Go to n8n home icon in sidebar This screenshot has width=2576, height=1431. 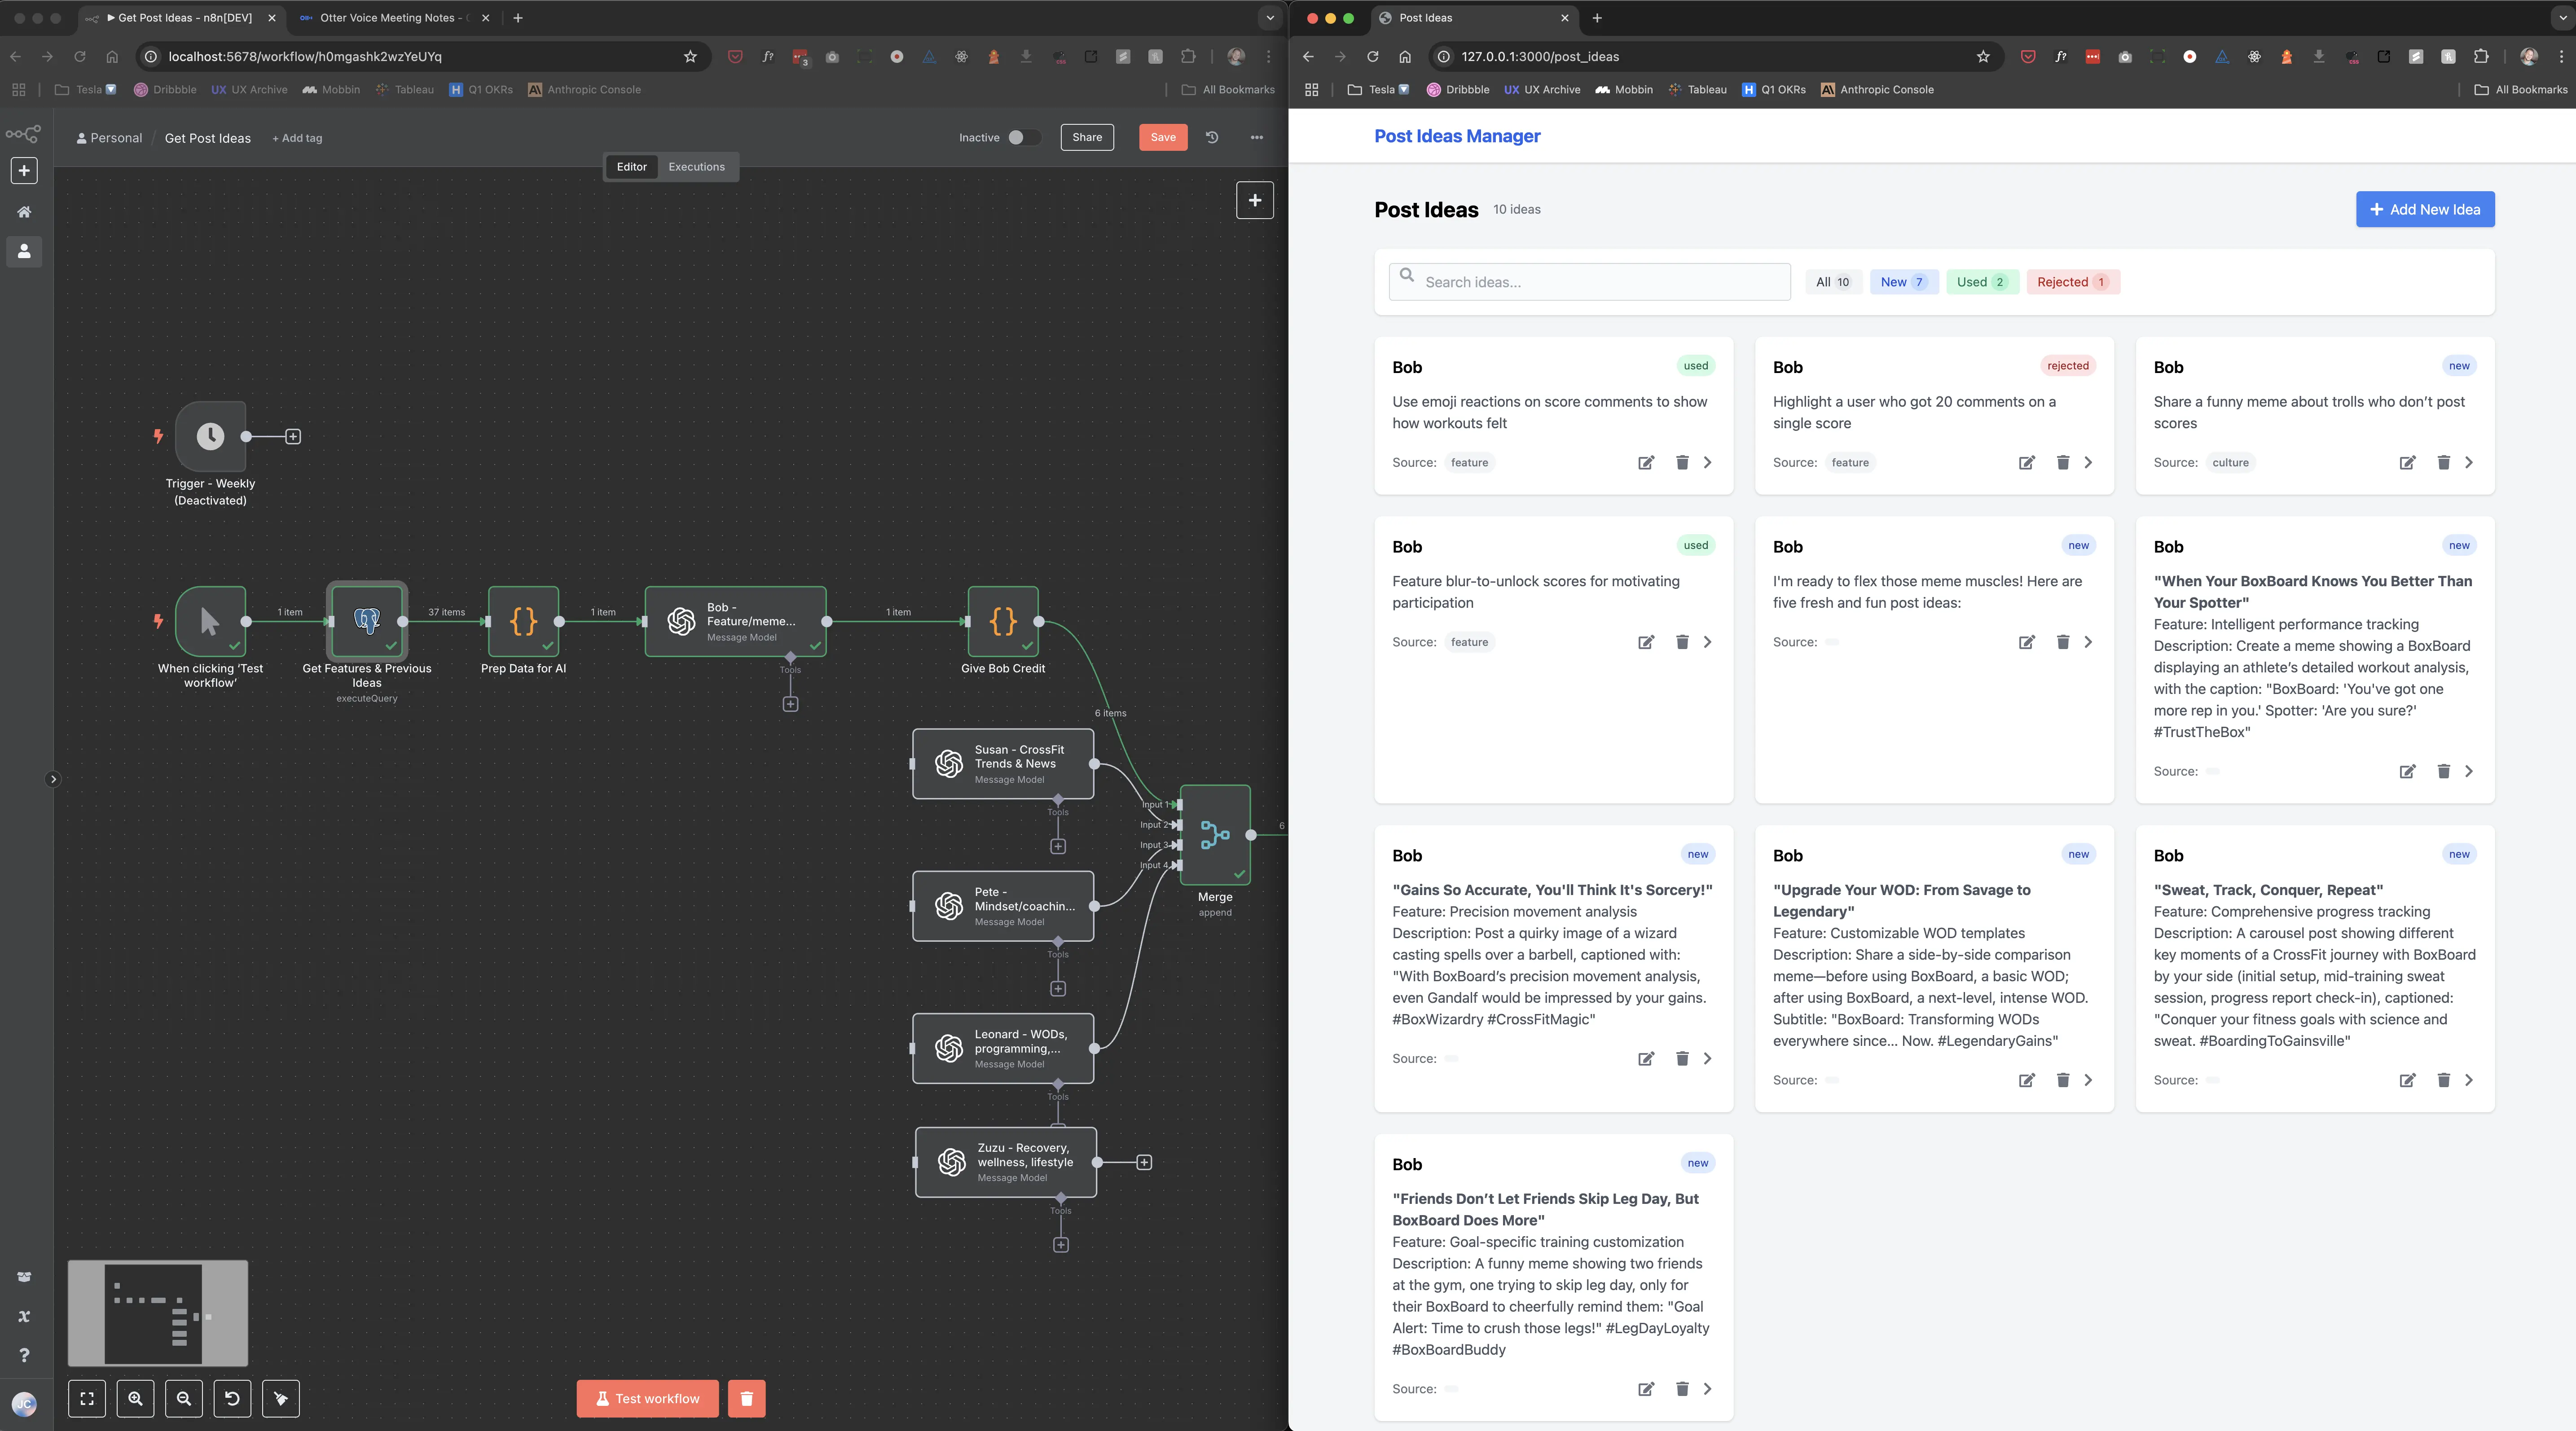(24, 212)
